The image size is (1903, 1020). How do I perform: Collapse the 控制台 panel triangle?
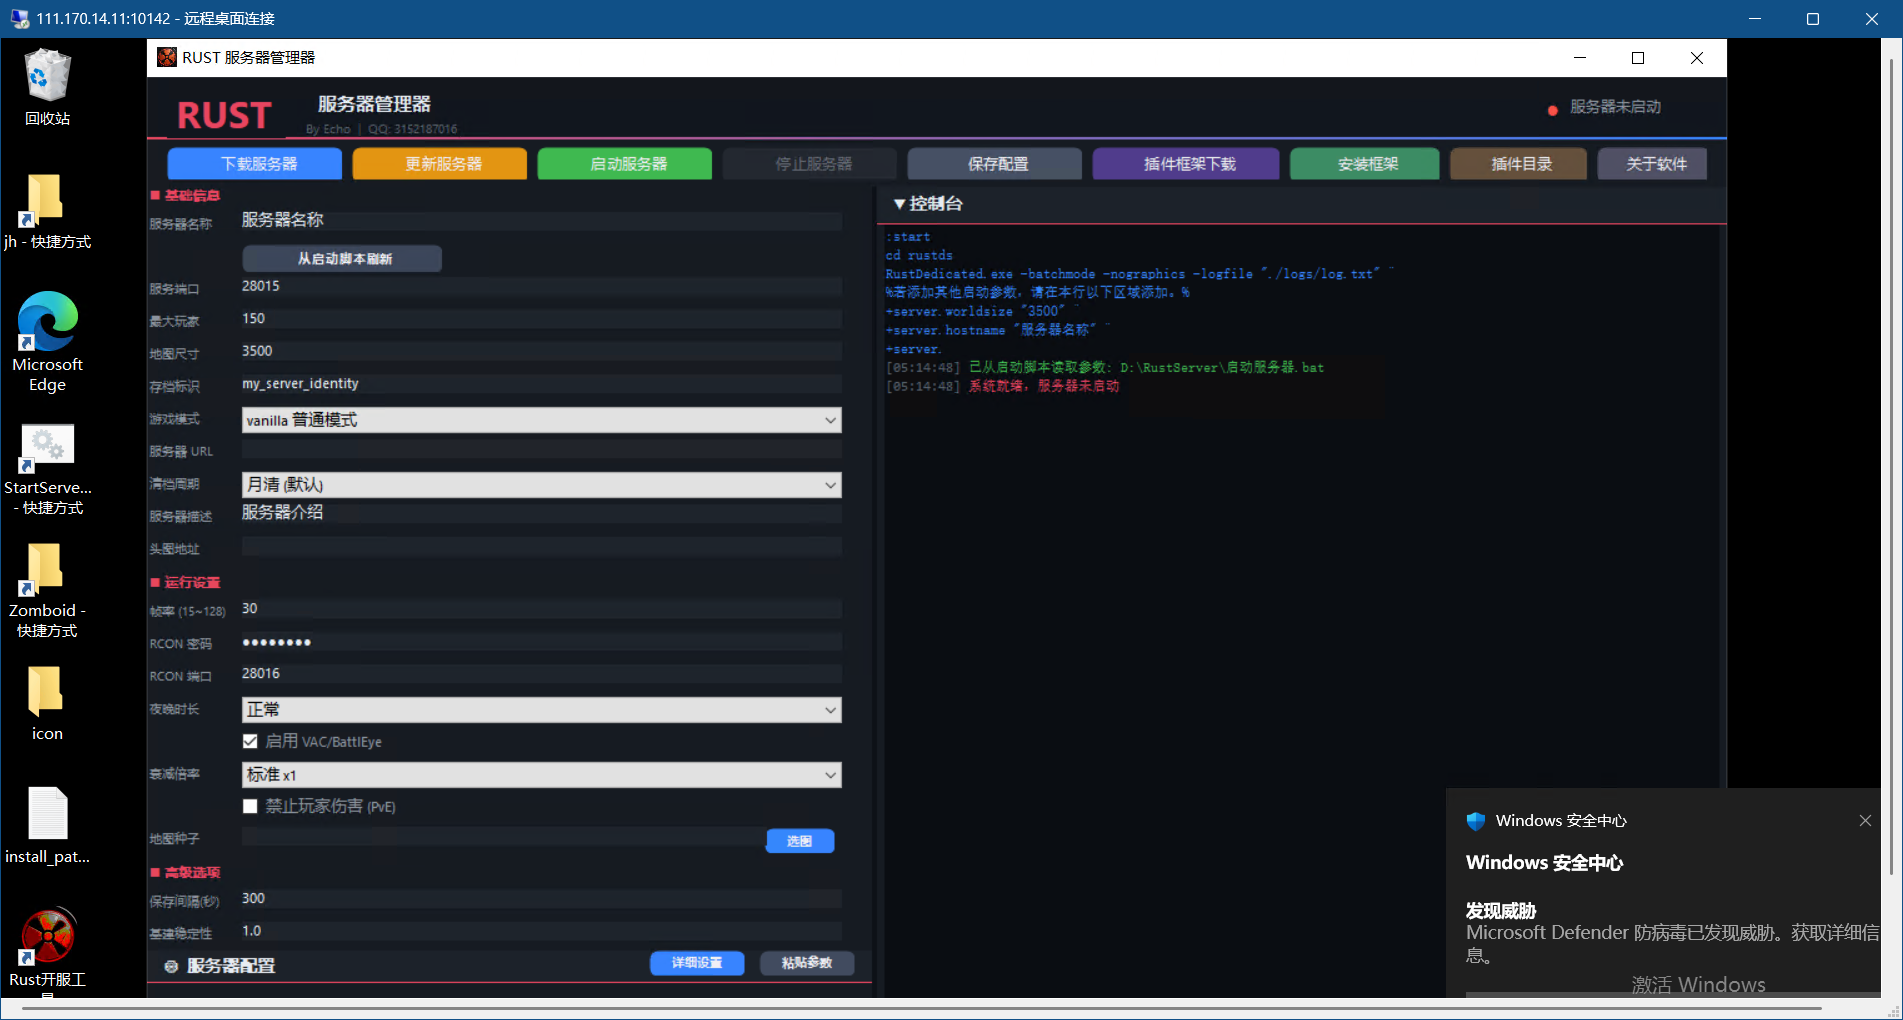[x=900, y=204]
